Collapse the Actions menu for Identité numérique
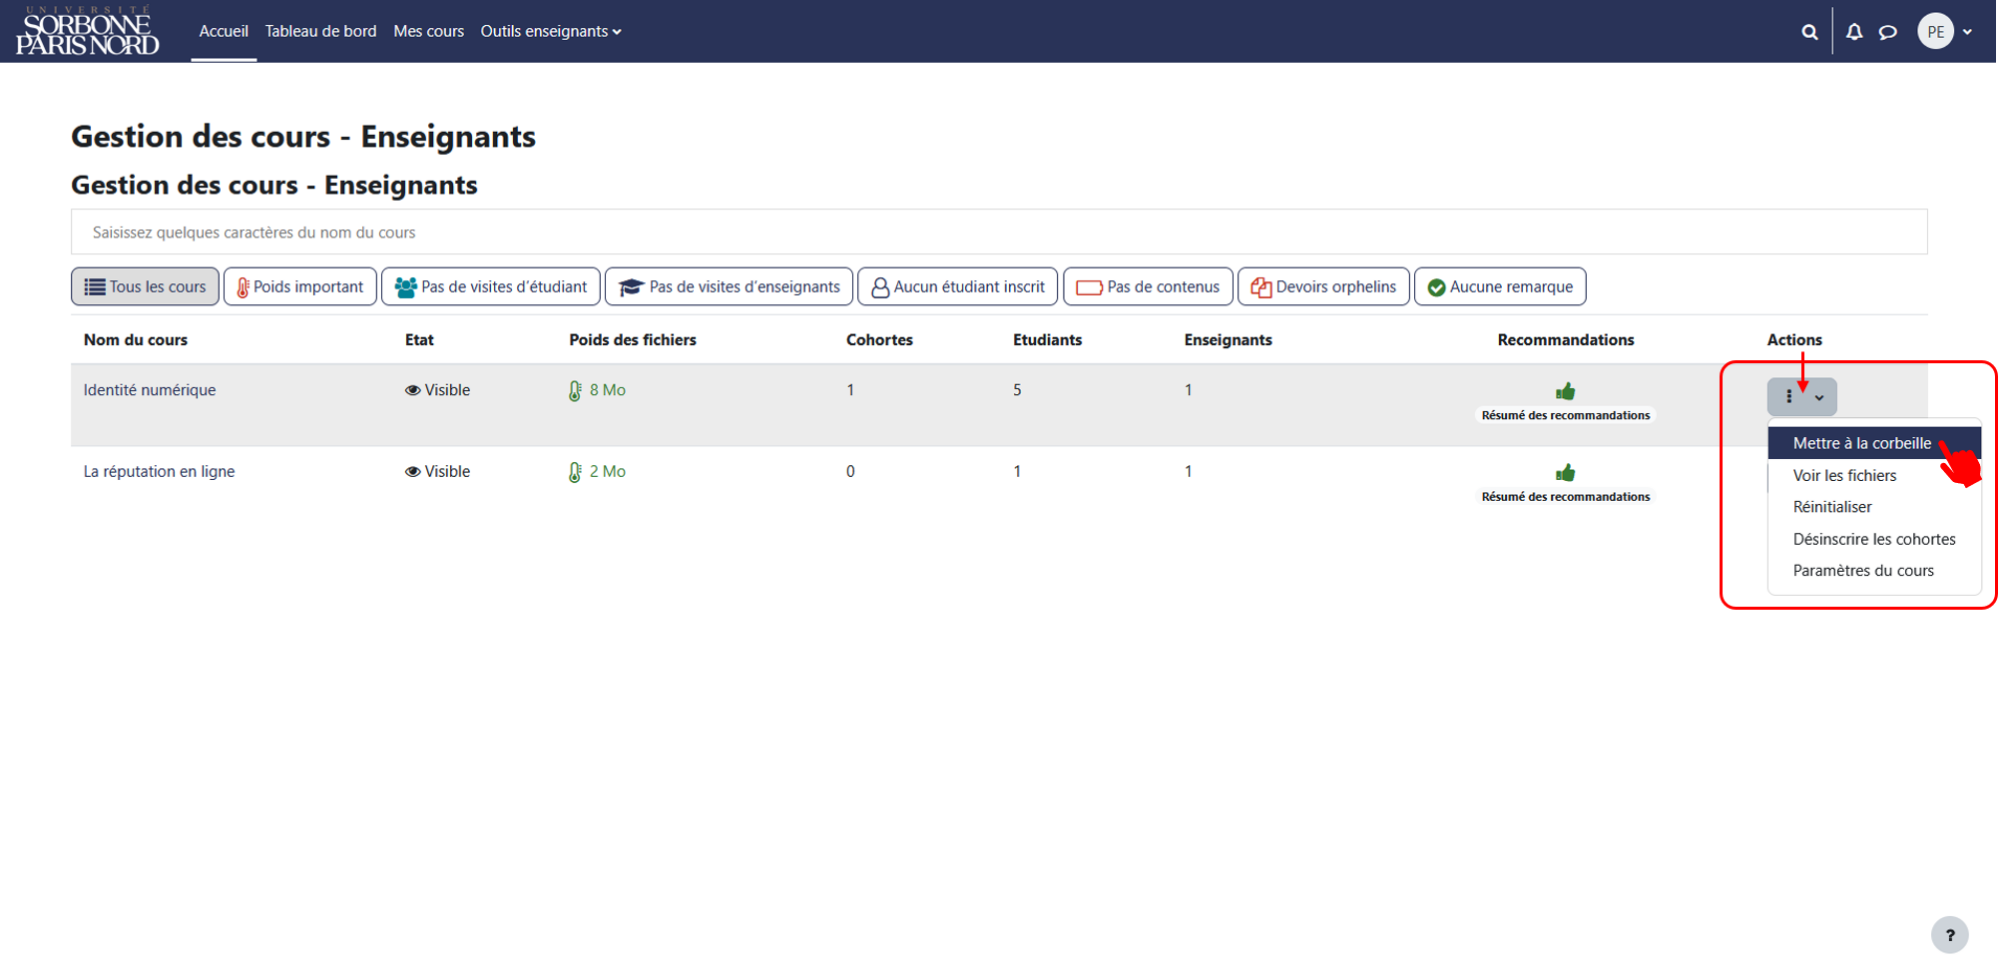This screenshot has width=2000, height=963. pos(1804,397)
